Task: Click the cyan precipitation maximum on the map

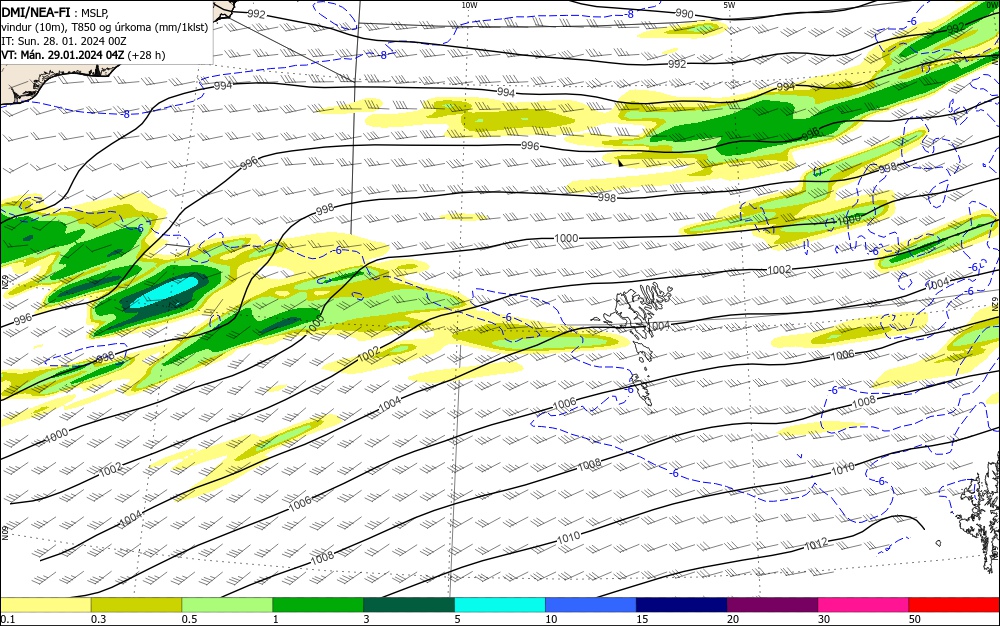Action: point(167,290)
